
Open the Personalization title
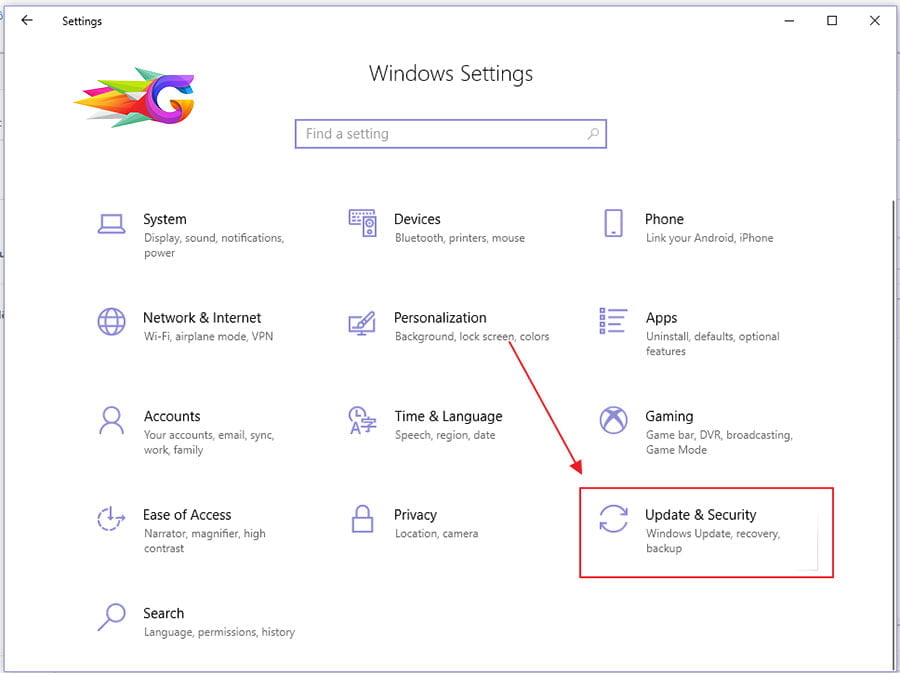[x=440, y=318]
